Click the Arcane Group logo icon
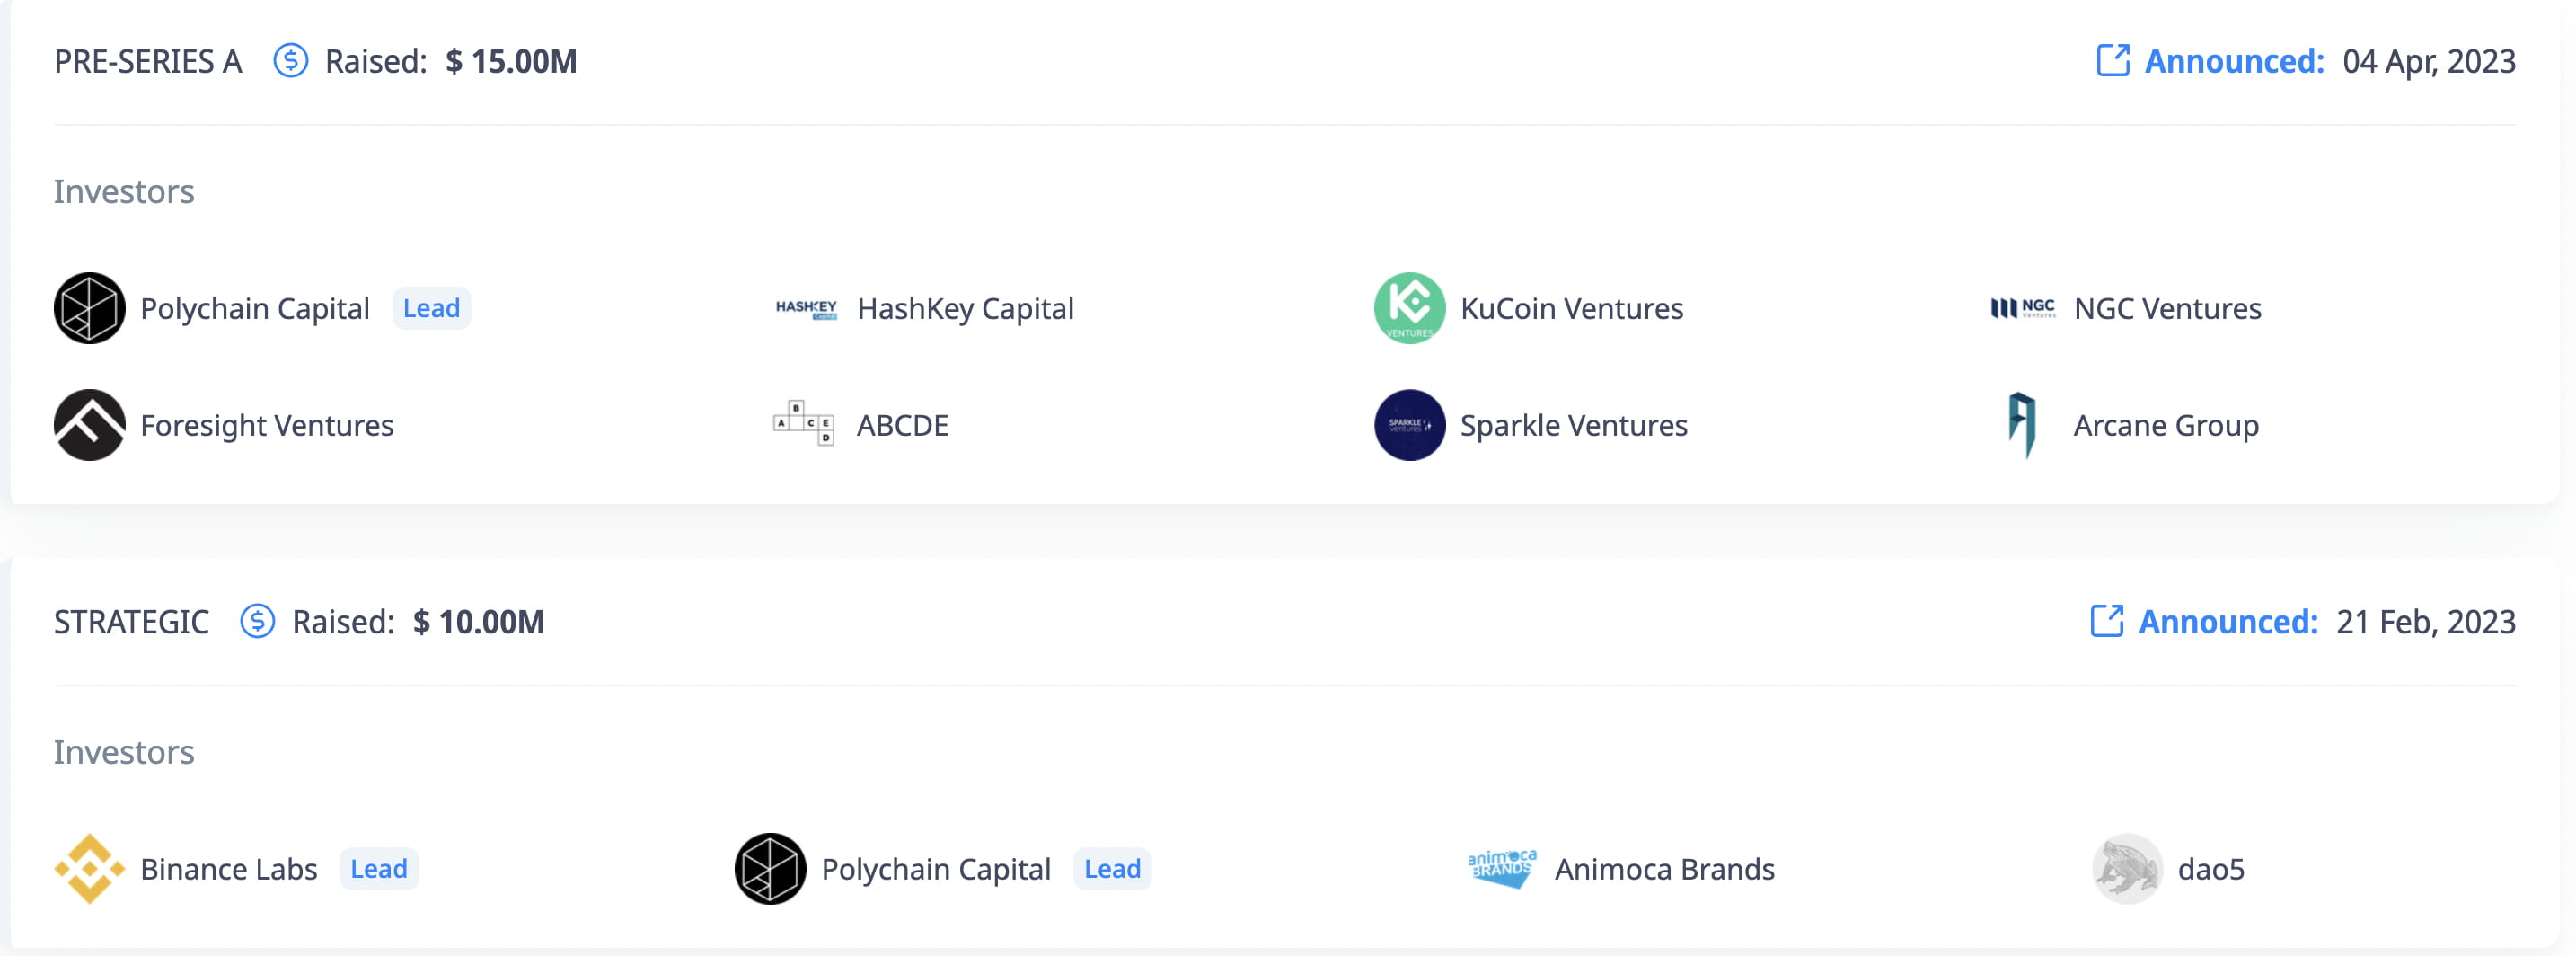Screen dimensions: 2576x956 pos(2022,424)
